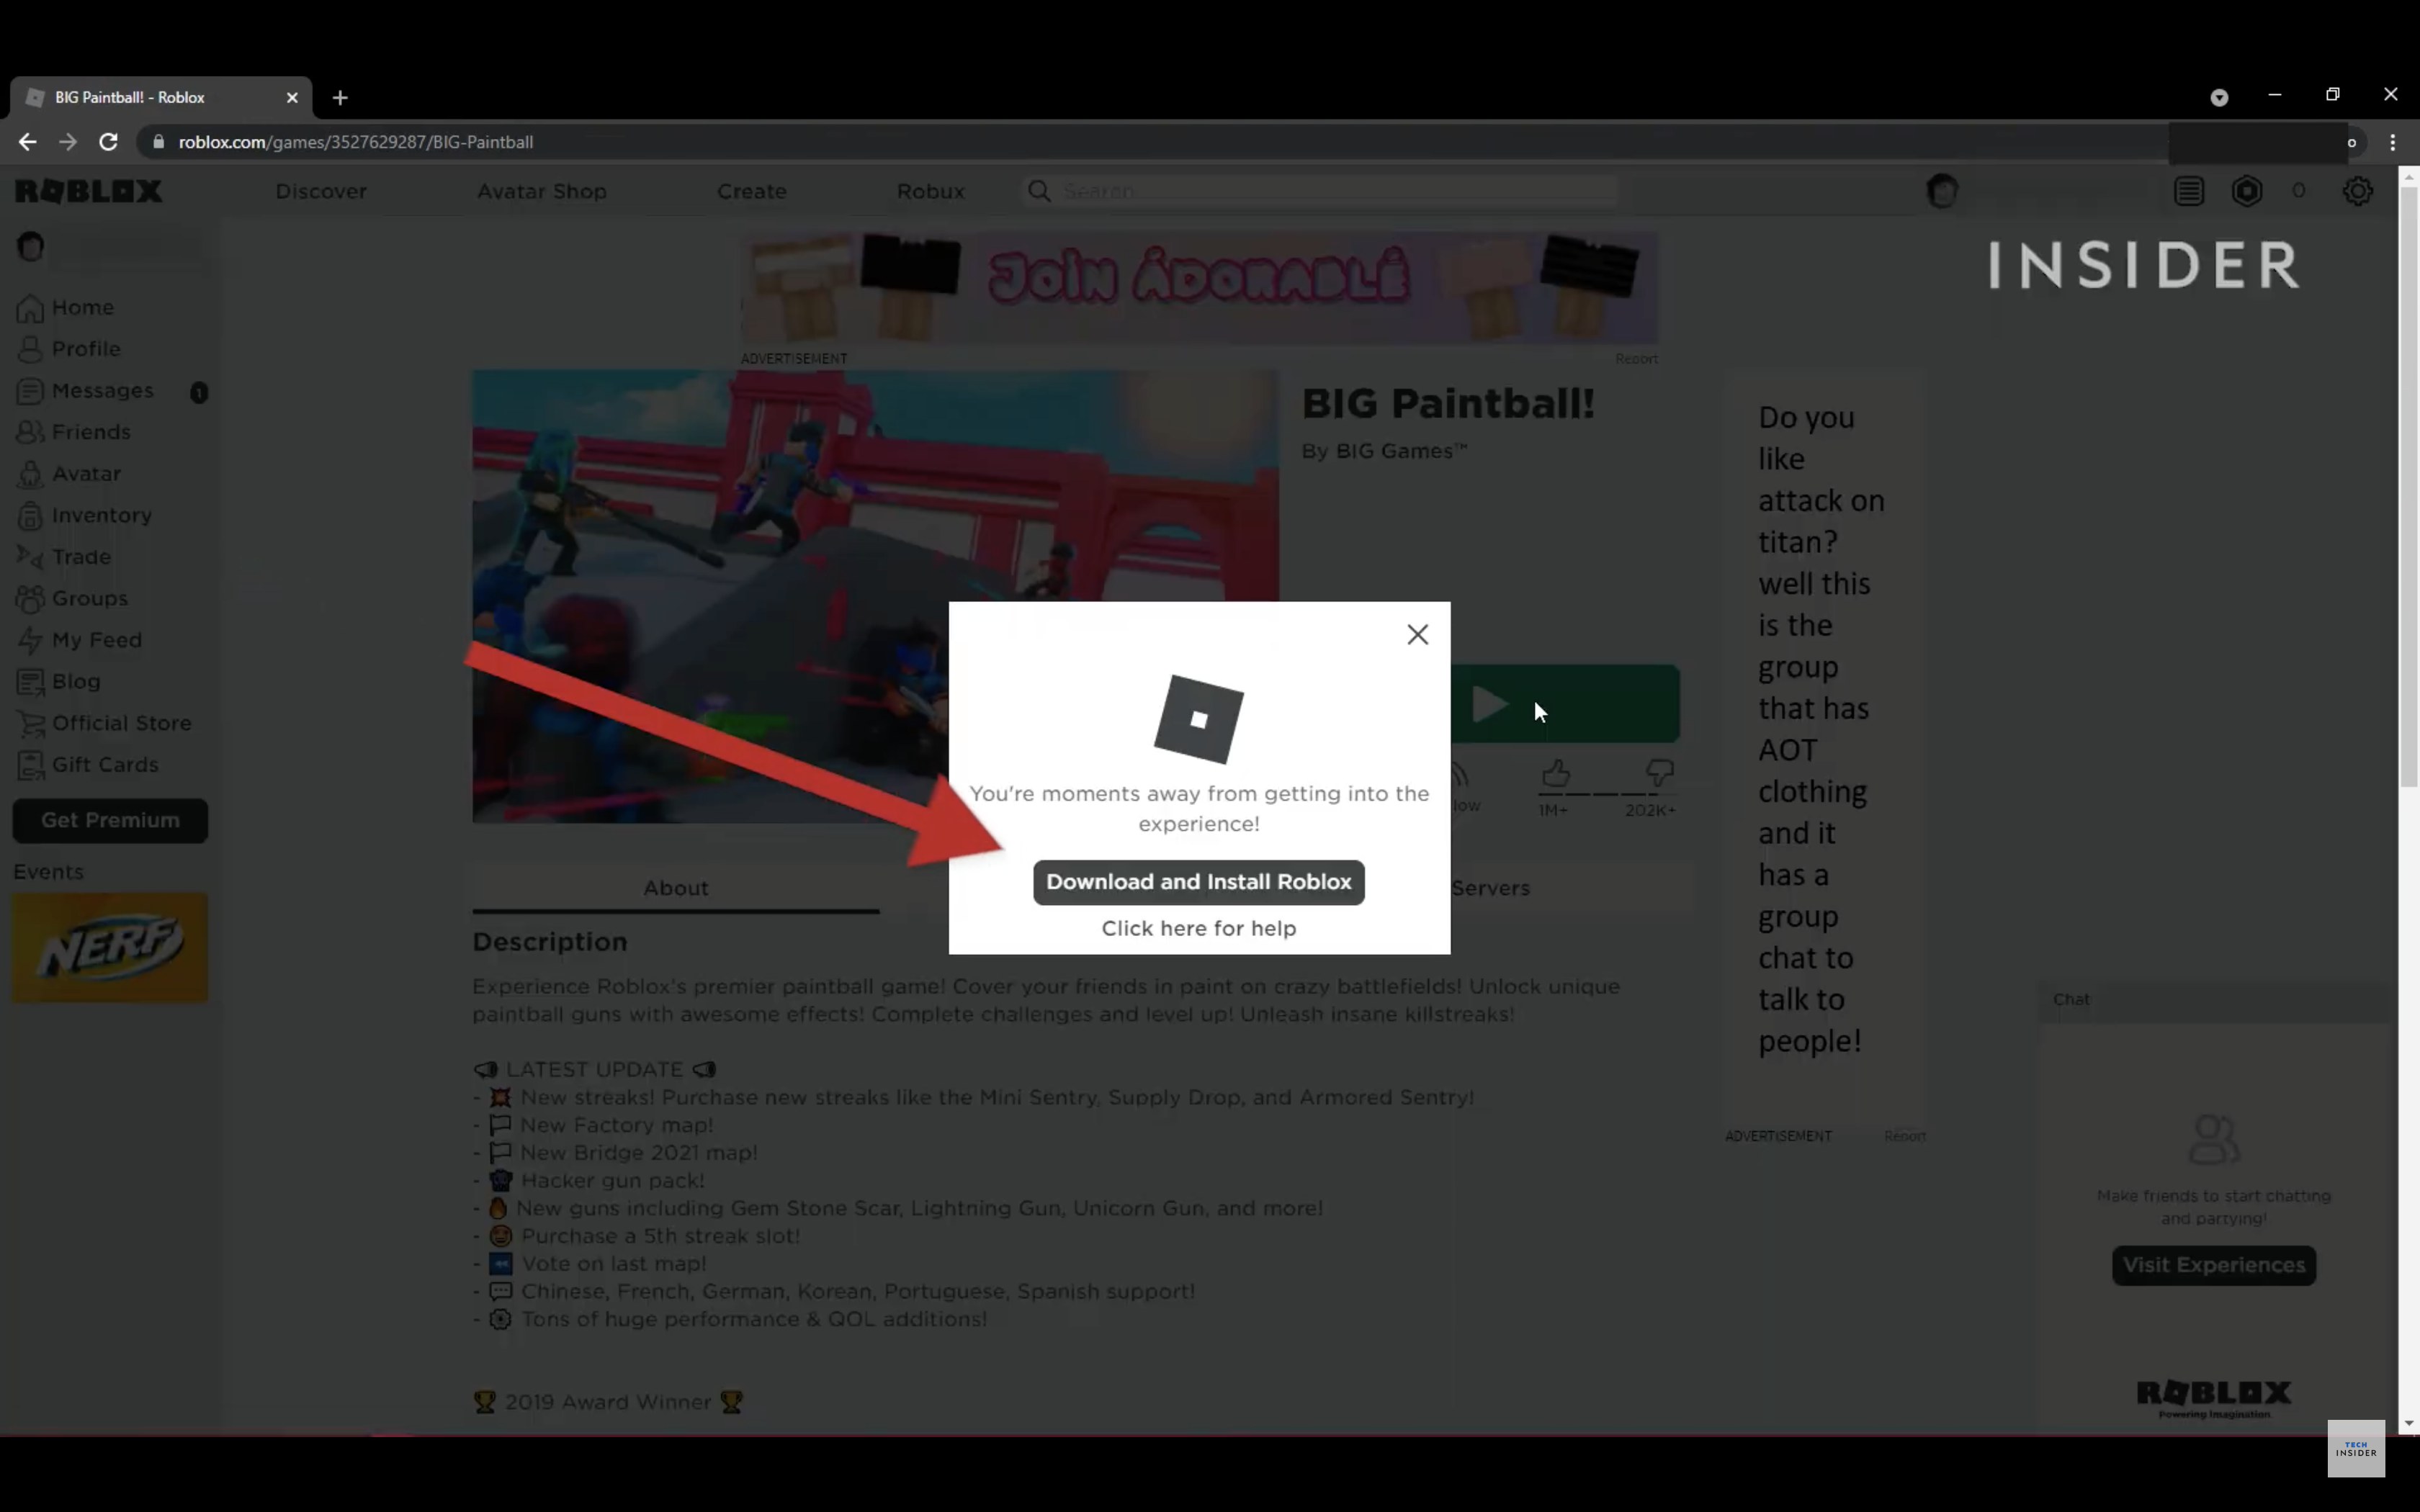The image size is (2420, 1512).
Task: Toggle the like button for BIG Paintball
Action: pyautogui.click(x=1552, y=772)
